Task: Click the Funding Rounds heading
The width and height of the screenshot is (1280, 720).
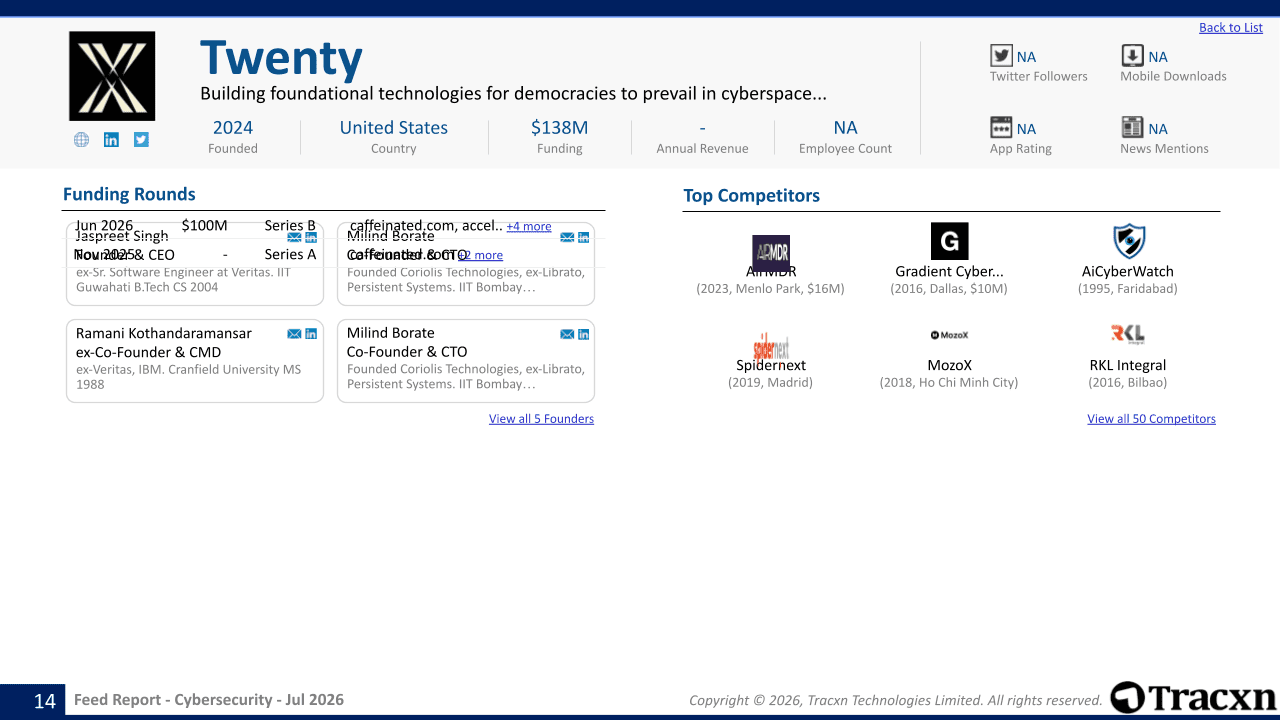Action: (129, 194)
